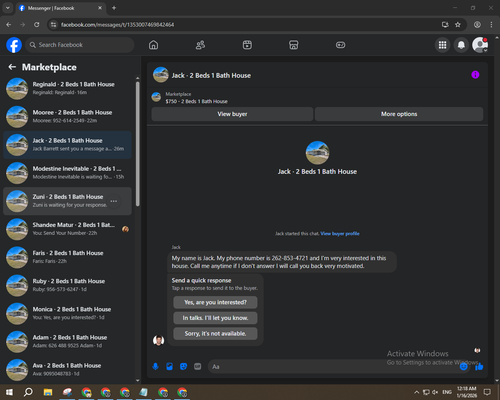Click back arrow beside Marketplace heading

pos(12,67)
